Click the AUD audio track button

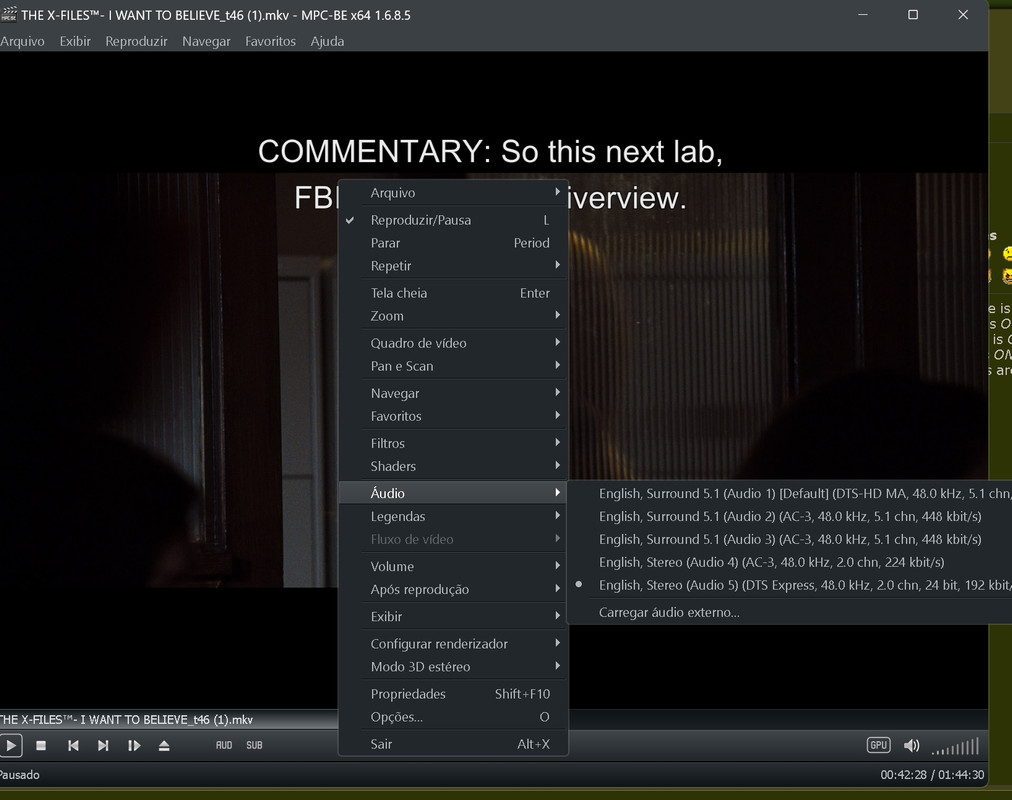point(224,745)
